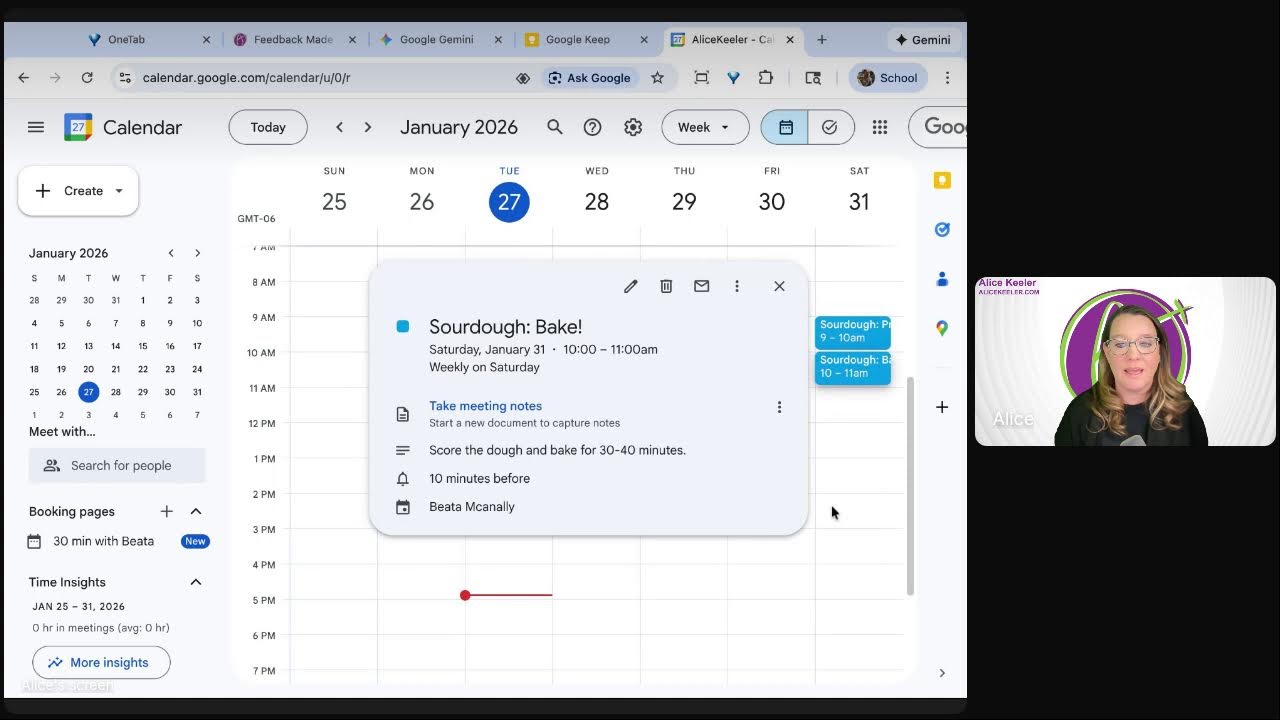Go to next month in mini calendar
Viewport: 1280px width, 720px height.
(x=197, y=253)
